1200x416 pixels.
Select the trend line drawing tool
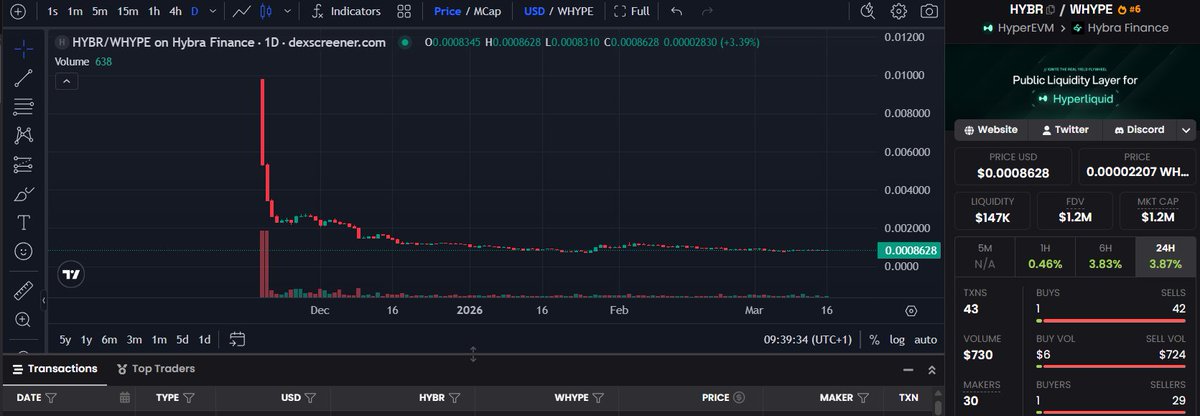[x=23, y=76]
